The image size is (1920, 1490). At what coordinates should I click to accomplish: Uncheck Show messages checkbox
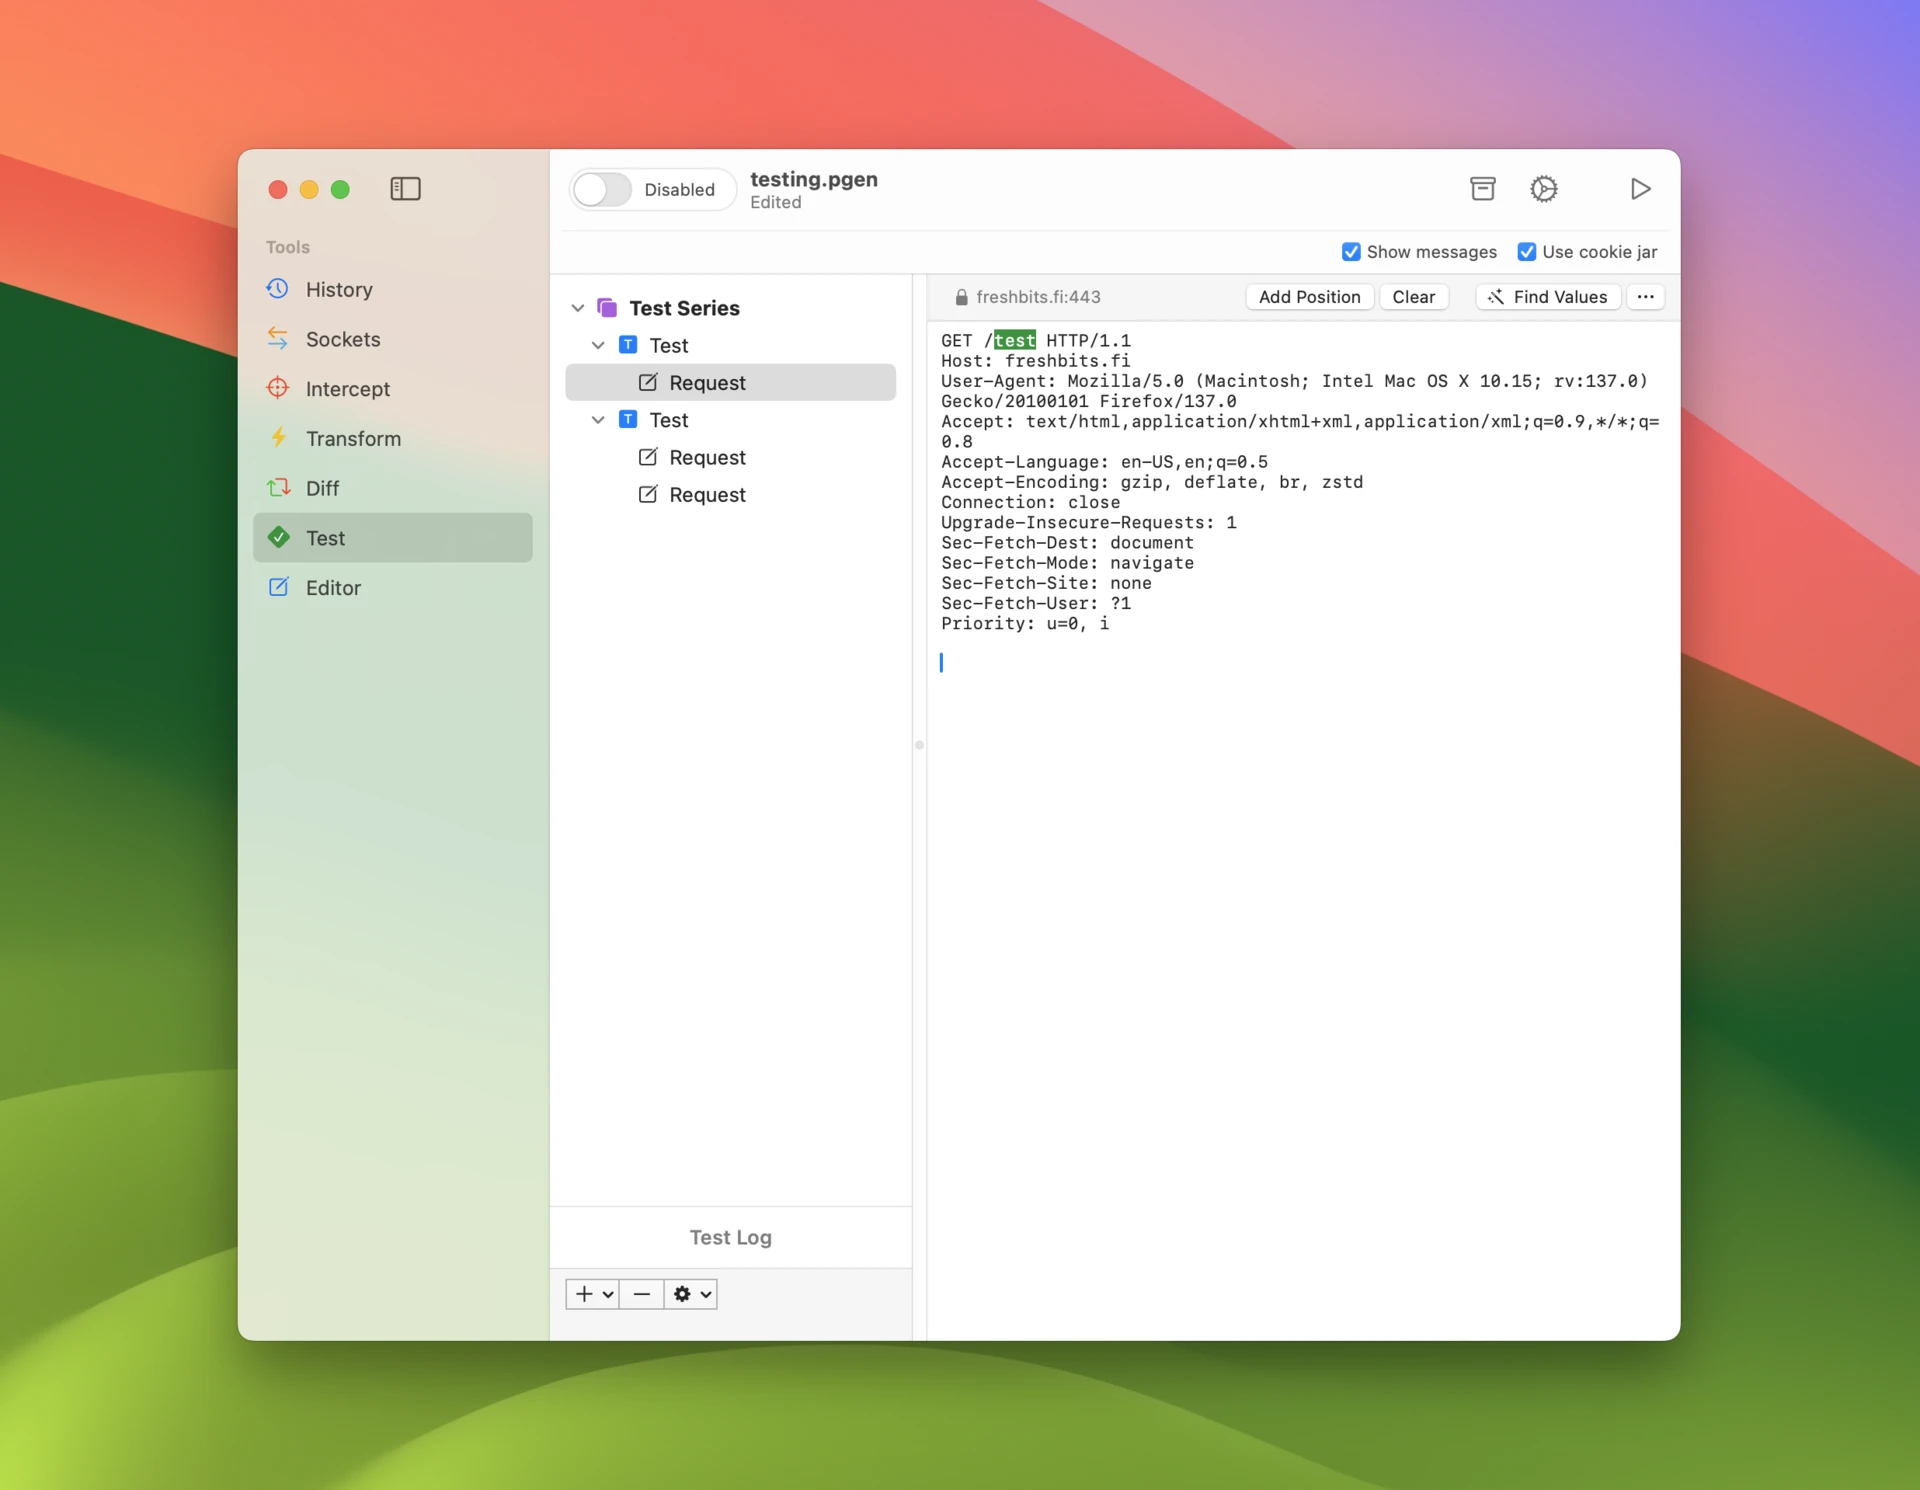(1351, 252)
